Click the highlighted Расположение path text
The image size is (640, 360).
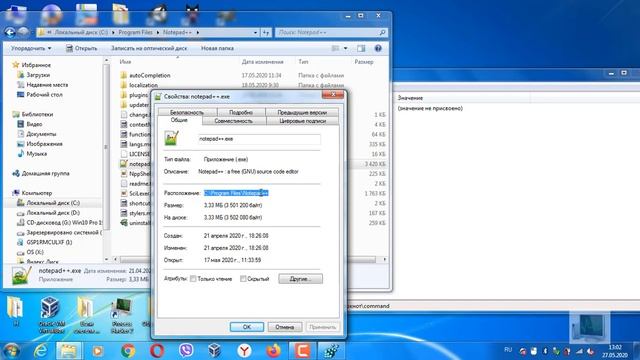(236, 193)
